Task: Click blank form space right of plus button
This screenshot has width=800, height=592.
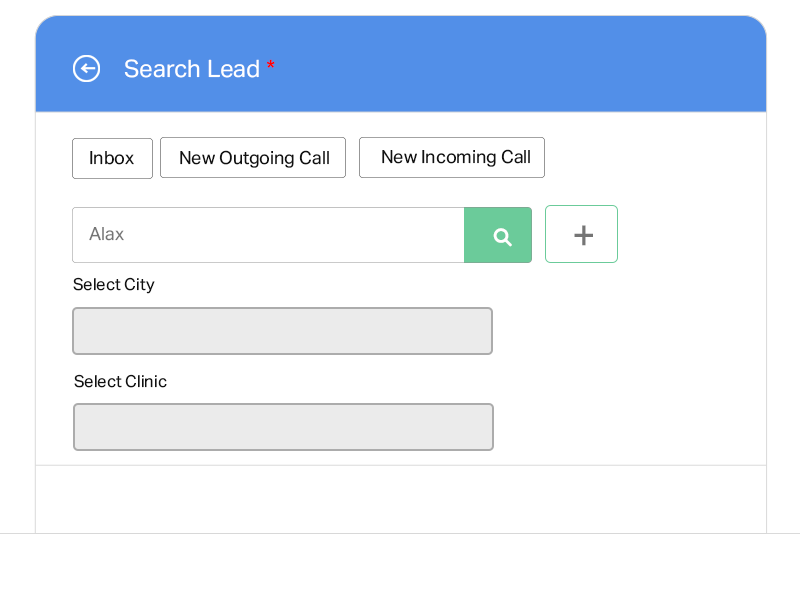Action: [691, 234]
